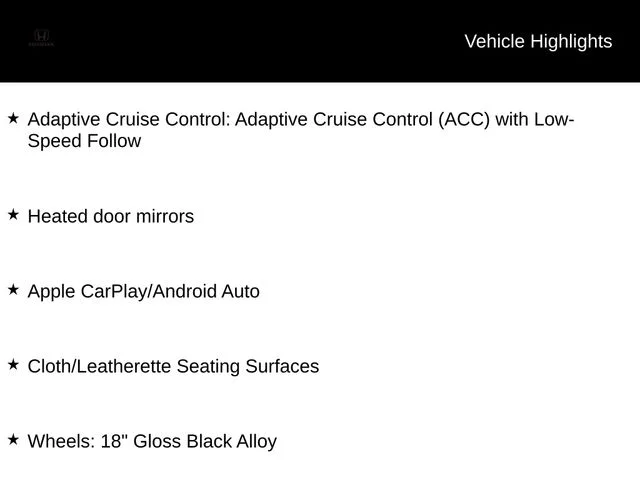Screen dimensions: 640x480
Task: Click the word Android in CarPlay line
Action: [x=184, y=291]
